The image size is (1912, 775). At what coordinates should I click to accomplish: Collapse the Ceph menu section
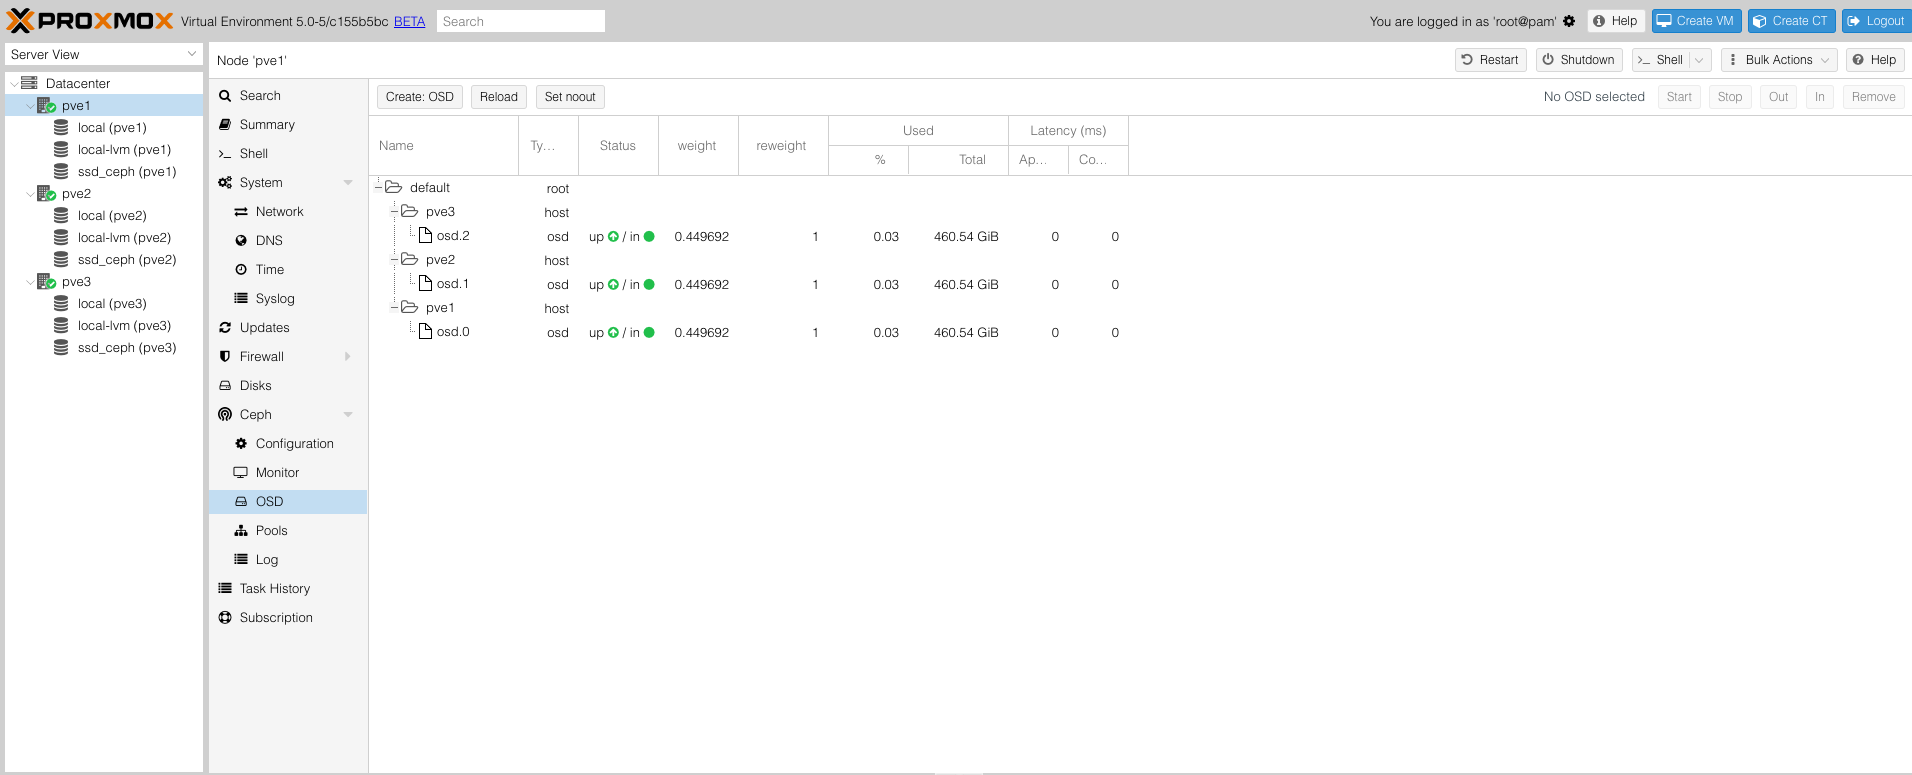click(x=348, y=415)
